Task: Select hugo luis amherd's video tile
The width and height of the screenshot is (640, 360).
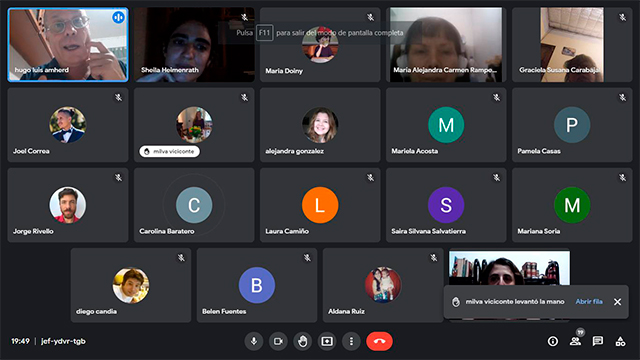Action: (x=68, y=45)
